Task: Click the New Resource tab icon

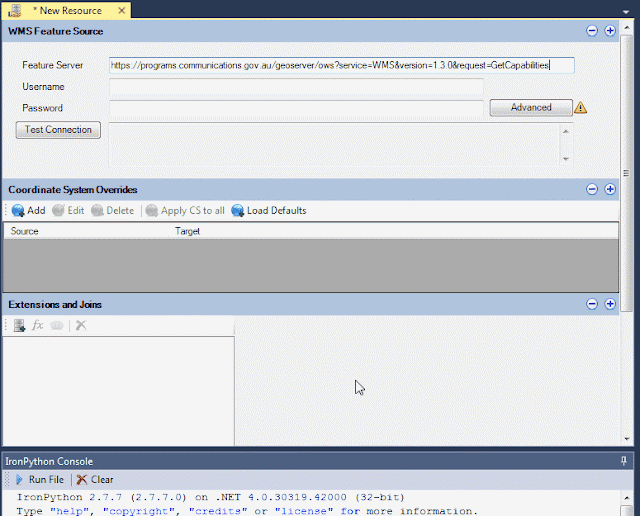Action: pyautogui.click(x=15, y=11)
